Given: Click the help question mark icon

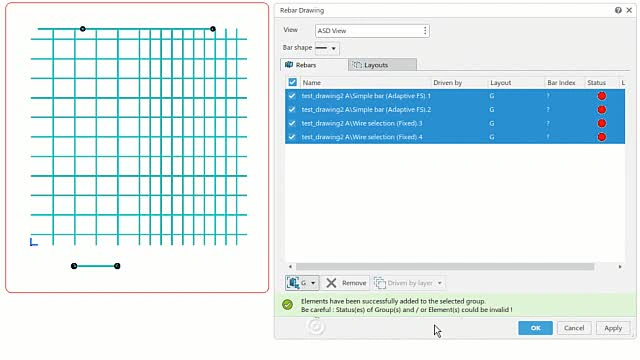Looking at the screenshot, I should [x=618, y=10].
